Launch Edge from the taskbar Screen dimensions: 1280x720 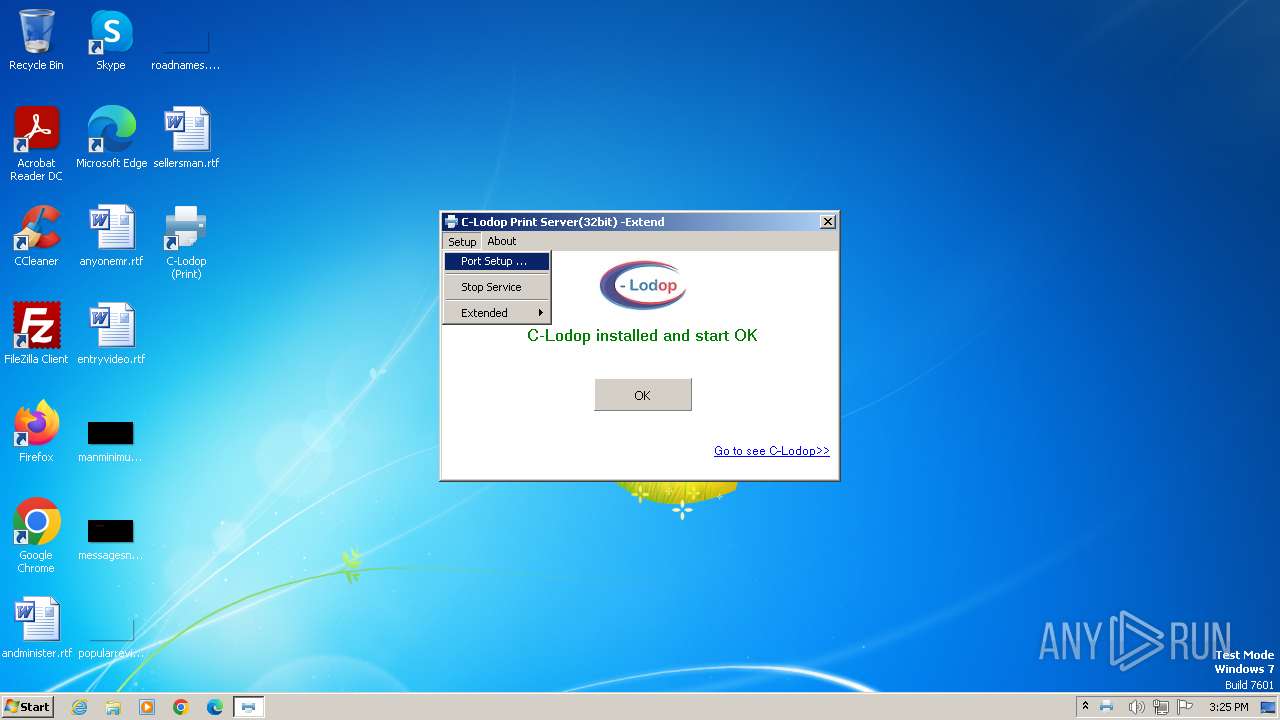215,707
